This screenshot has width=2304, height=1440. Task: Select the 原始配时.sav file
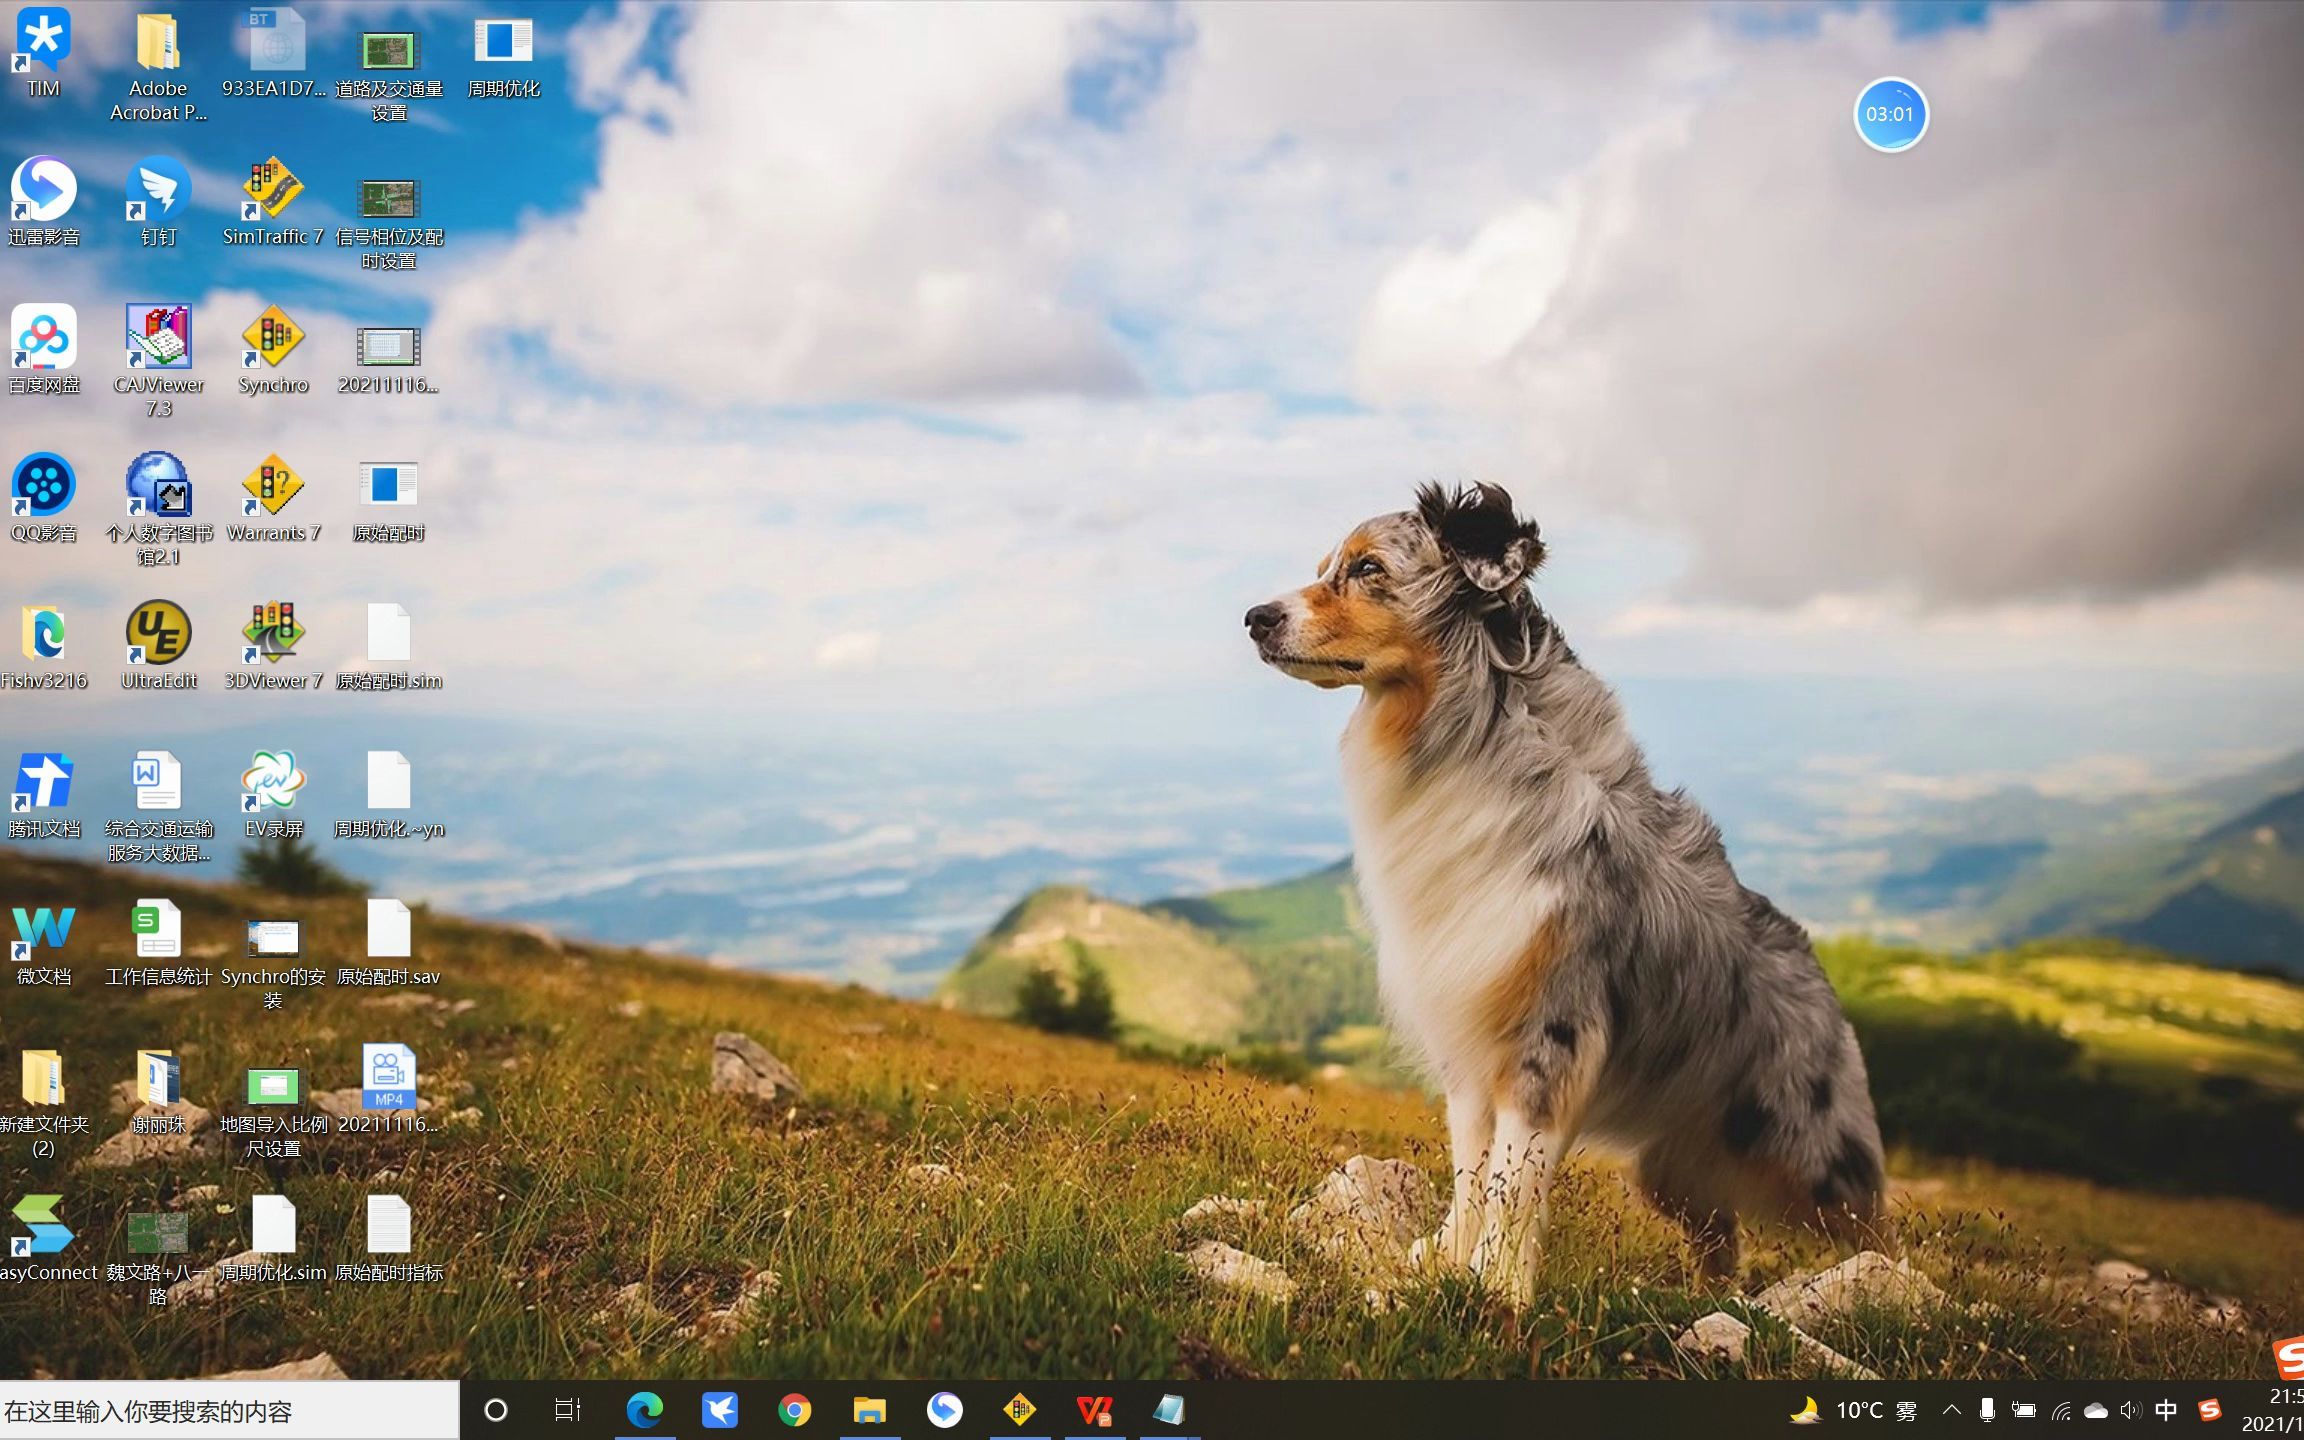click(x=389, y=940)
